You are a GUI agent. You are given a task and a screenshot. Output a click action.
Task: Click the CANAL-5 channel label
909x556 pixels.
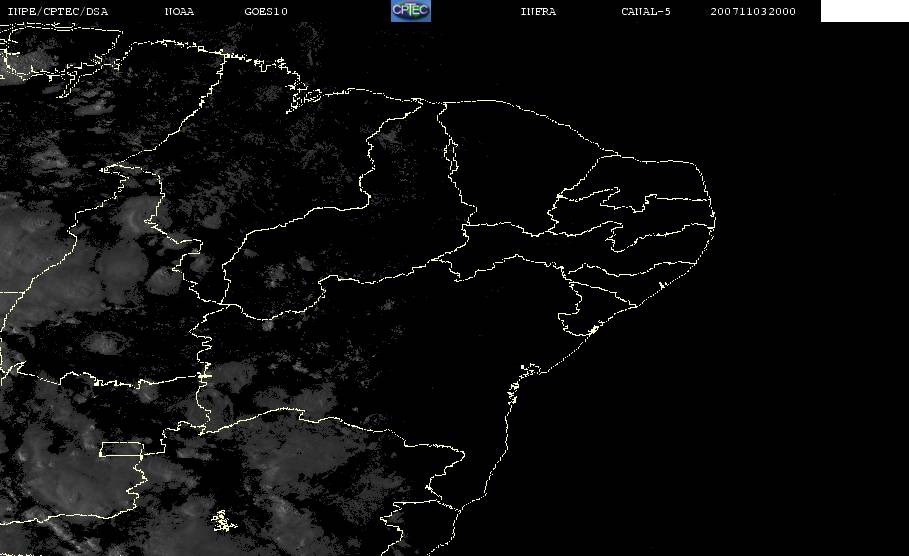coord(646,12)
